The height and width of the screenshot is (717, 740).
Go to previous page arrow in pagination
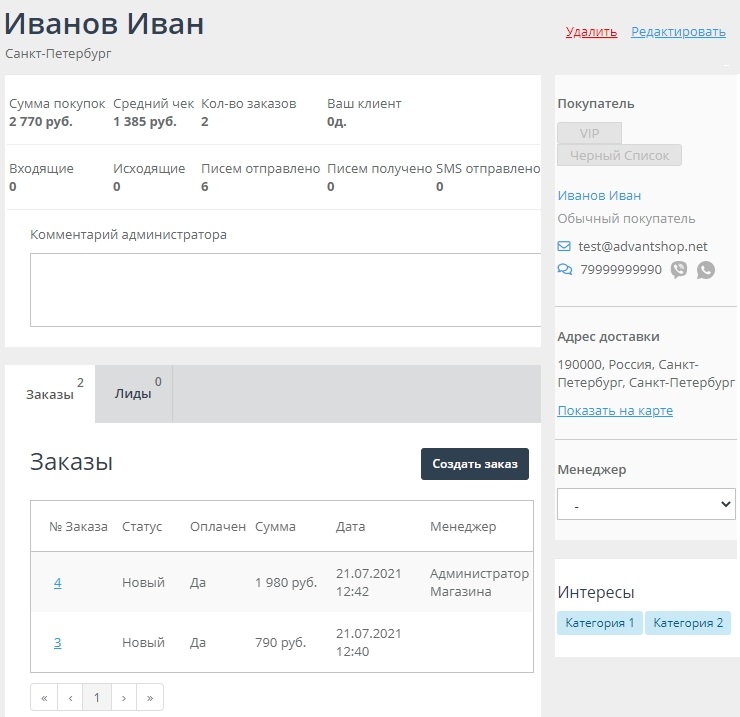pos(70,697)
